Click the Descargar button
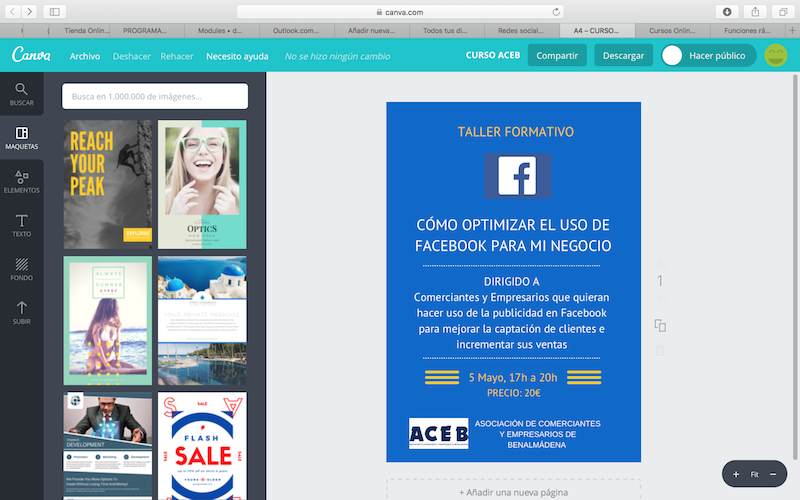The width and height of the screenshot is (800, 500). coord(623,55)
